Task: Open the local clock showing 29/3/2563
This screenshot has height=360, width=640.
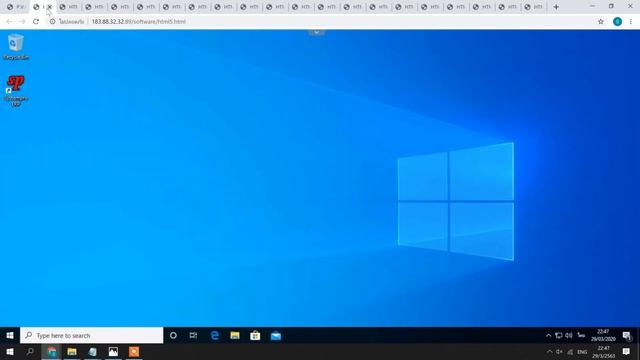Action: coord(604,352)
